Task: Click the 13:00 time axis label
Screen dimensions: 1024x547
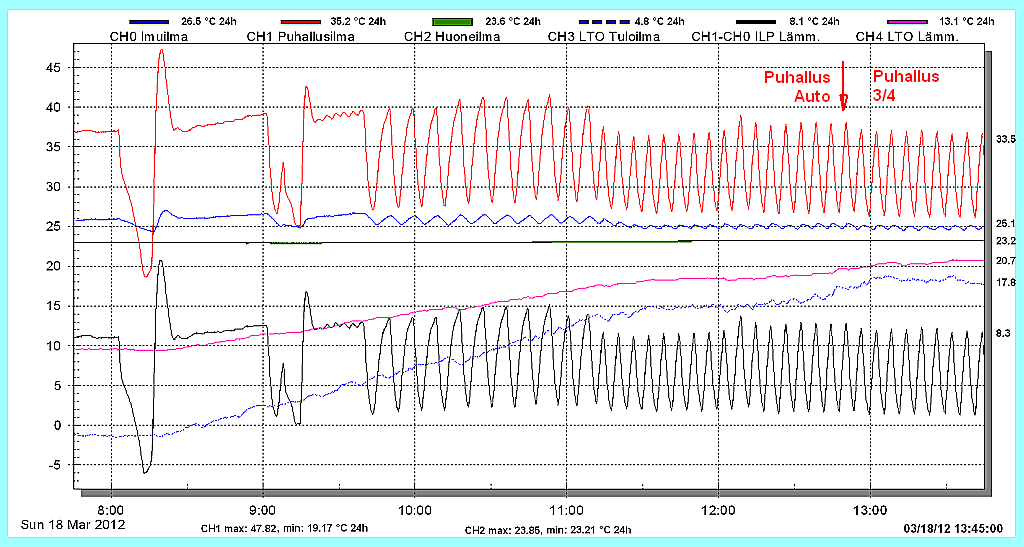Action: (870, 508)
